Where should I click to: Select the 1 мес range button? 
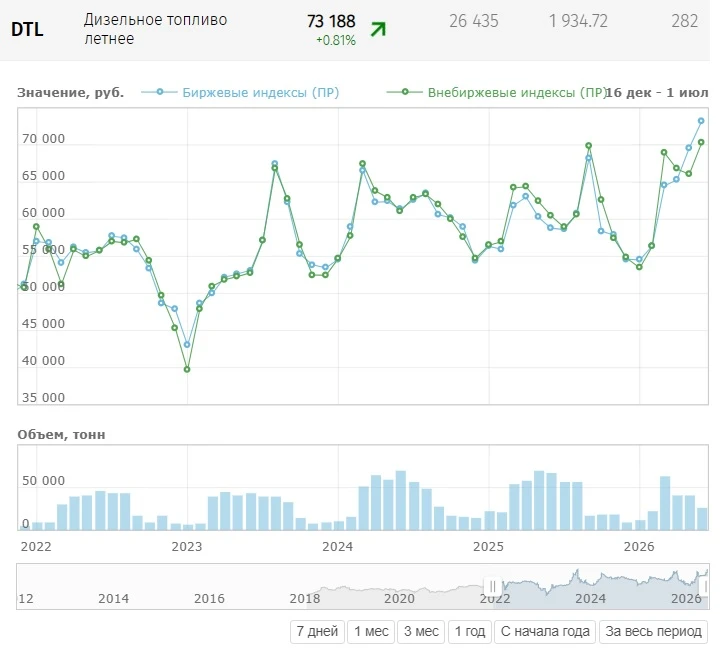pos(371,631)
